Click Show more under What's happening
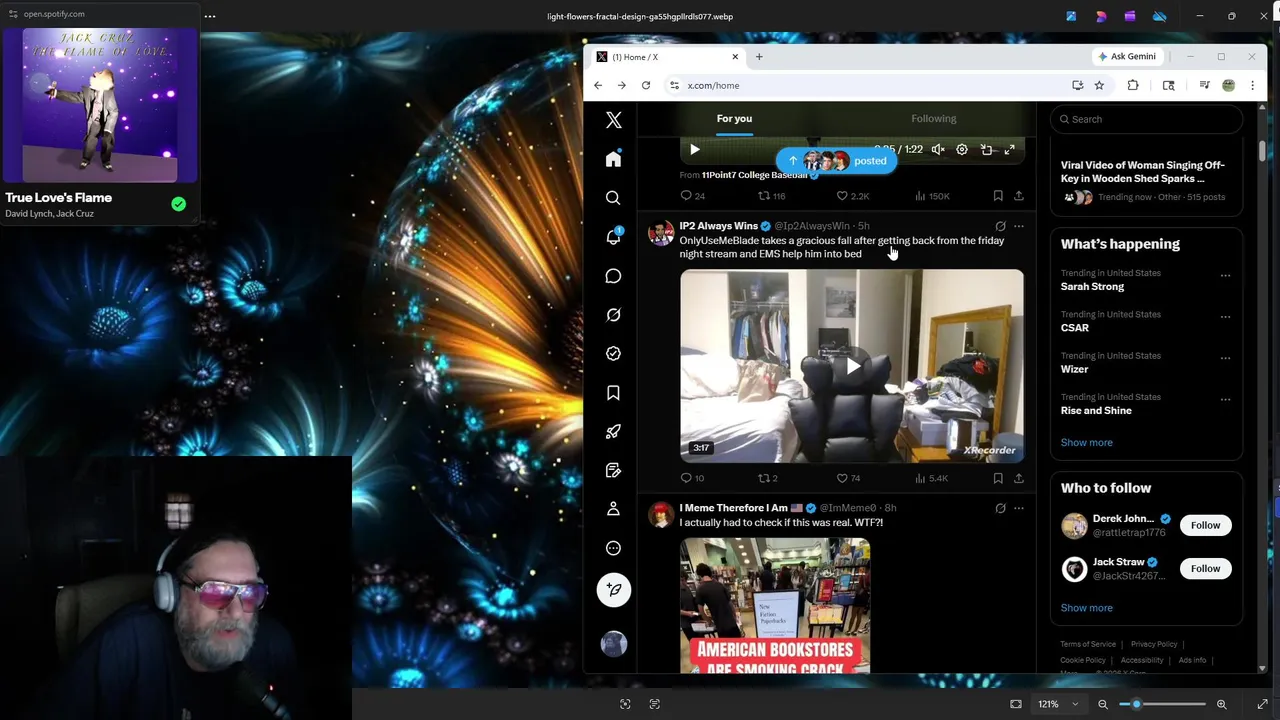The height and width of the screenshot is (720, 1280). click(1086, 442)
